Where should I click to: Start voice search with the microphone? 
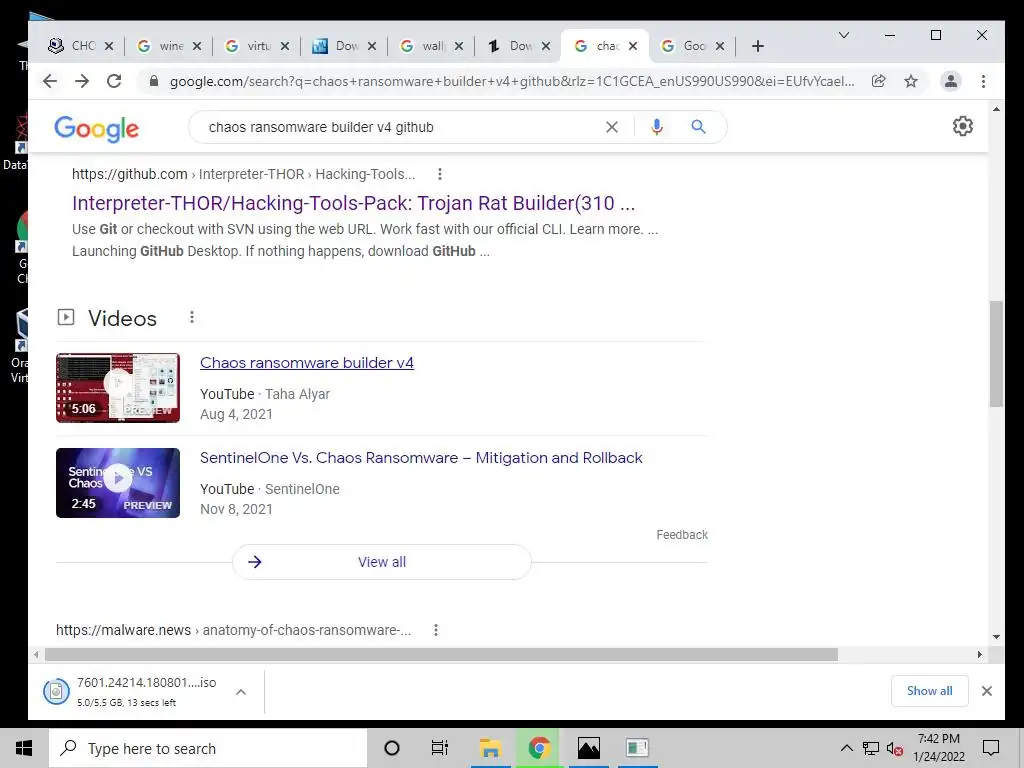coord(657,127)
